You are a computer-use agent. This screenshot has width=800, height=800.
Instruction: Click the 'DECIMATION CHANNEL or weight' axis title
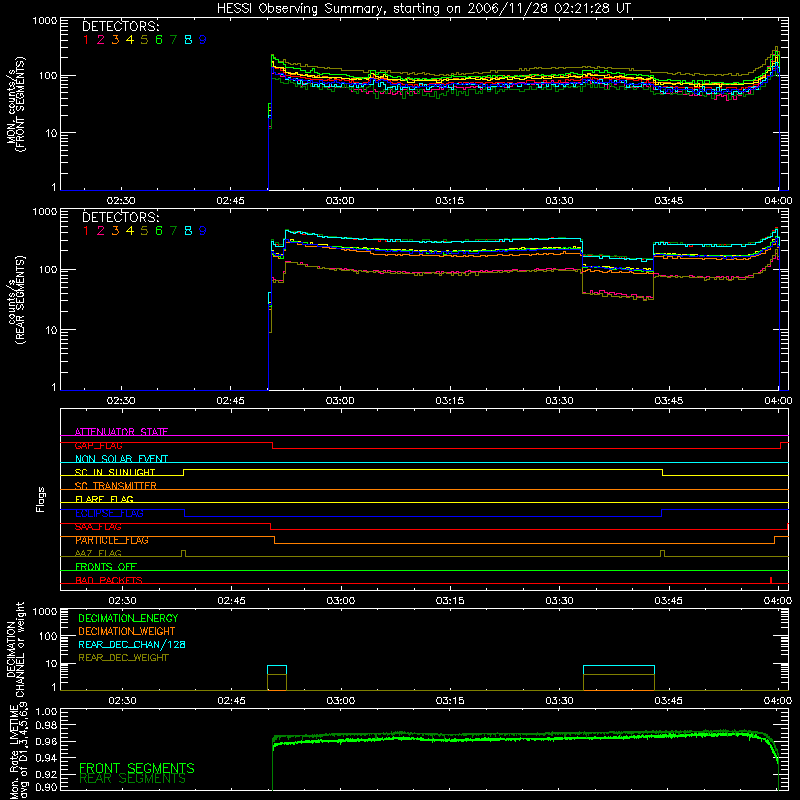[x=15, y=649]
